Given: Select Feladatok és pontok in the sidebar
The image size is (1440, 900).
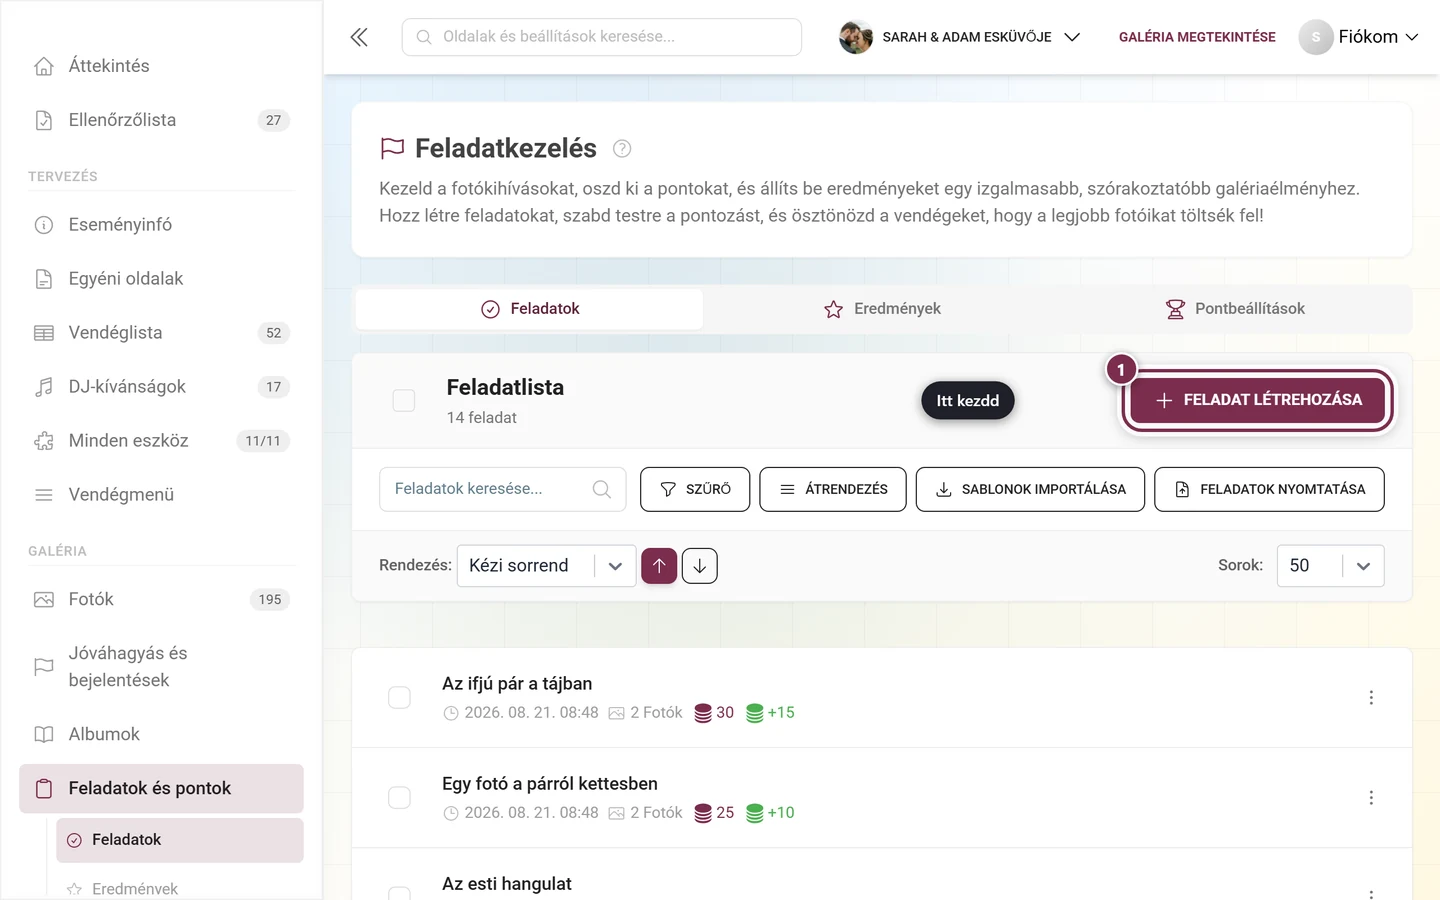Looking at the screenshot, I should (161, 789).
